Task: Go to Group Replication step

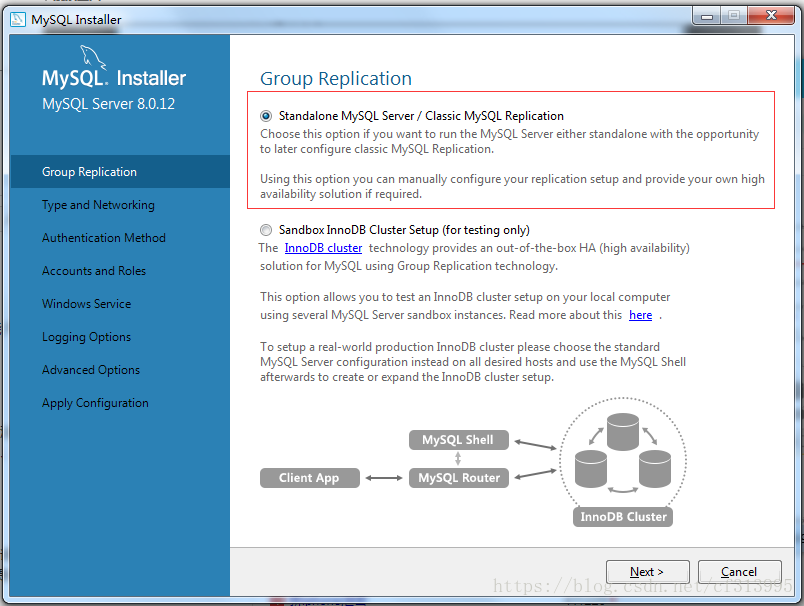Action: (x=119, y=172)
